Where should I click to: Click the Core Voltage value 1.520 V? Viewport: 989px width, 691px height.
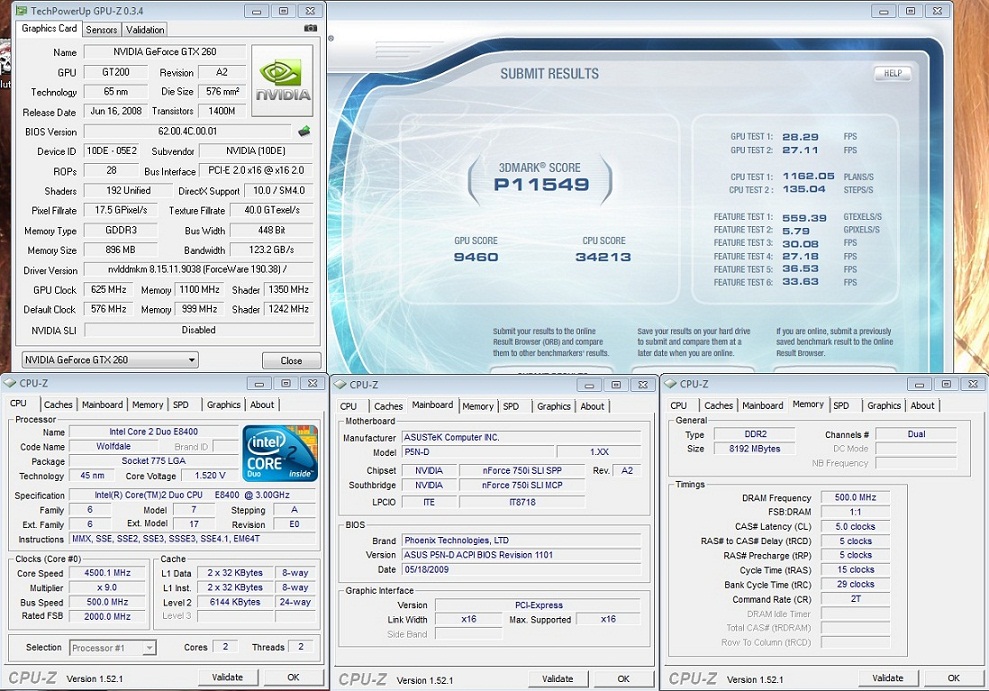click(210, 475)
